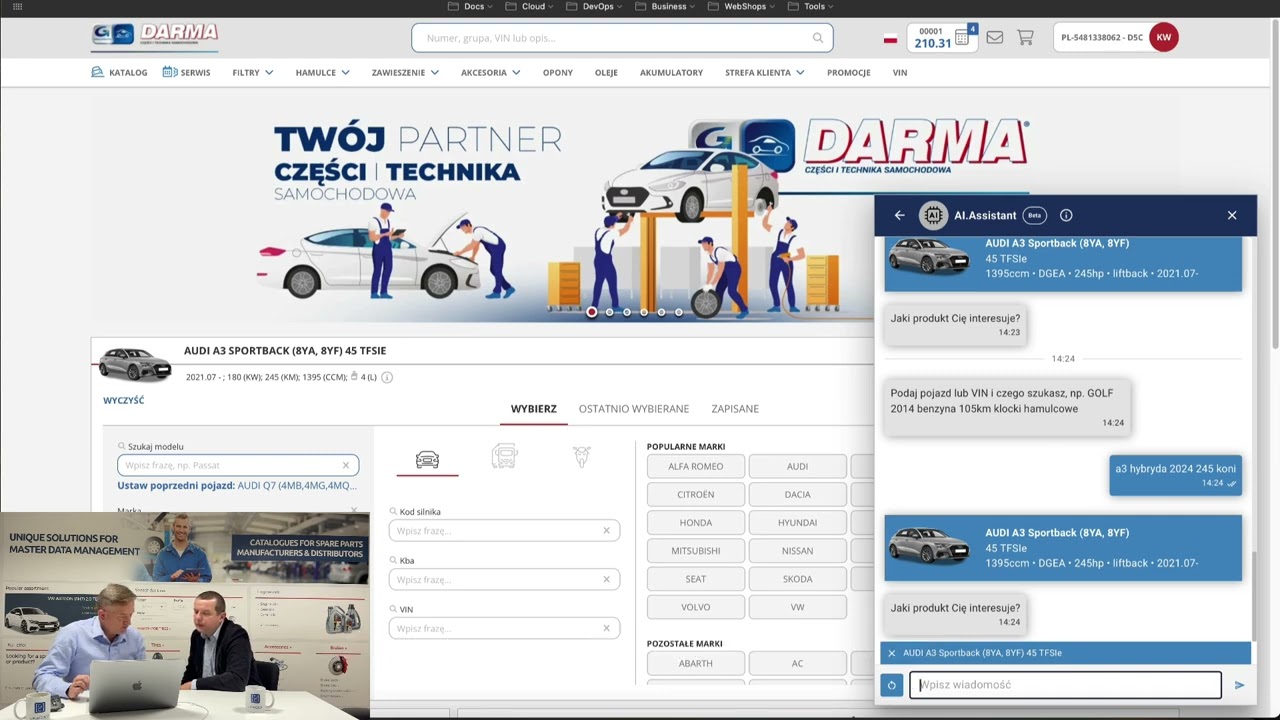Clear the Szukaj modelu field
Screen dimensions: 1280x720
(346, 465)
